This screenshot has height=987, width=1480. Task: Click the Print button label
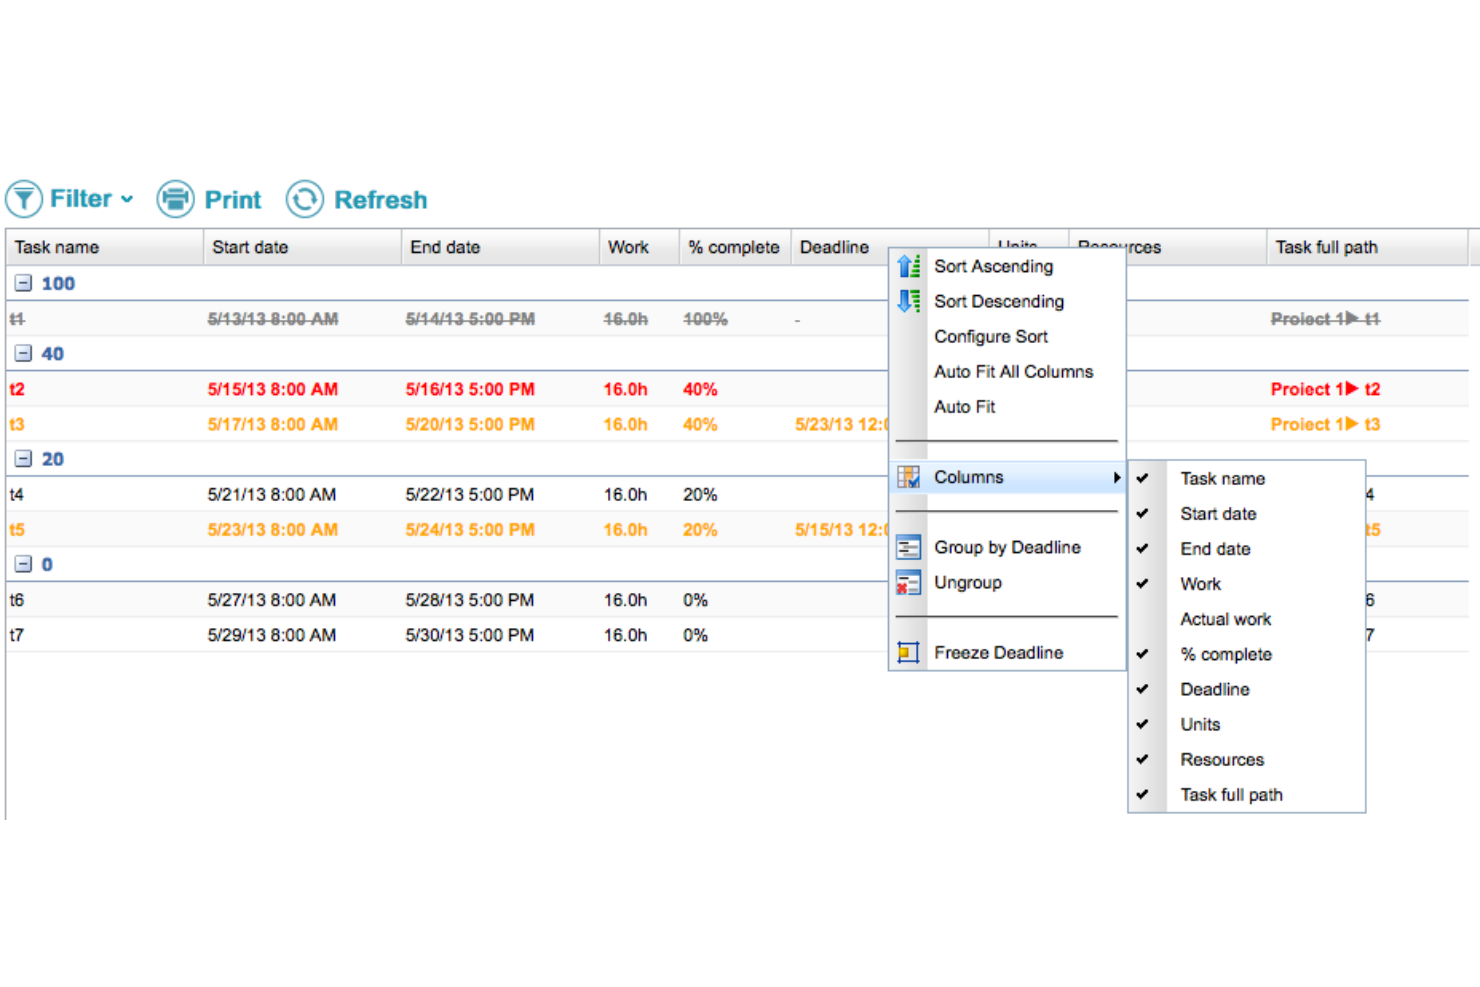233,200
